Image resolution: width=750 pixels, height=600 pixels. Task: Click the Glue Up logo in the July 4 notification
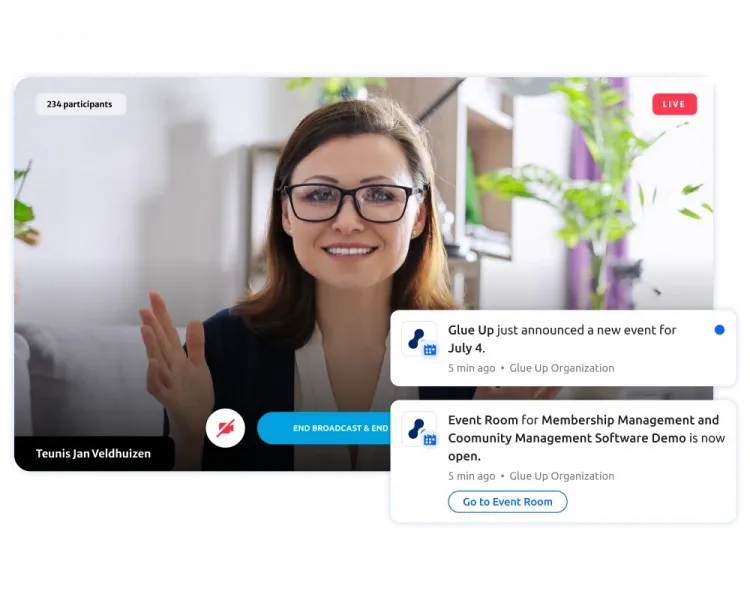417,338
